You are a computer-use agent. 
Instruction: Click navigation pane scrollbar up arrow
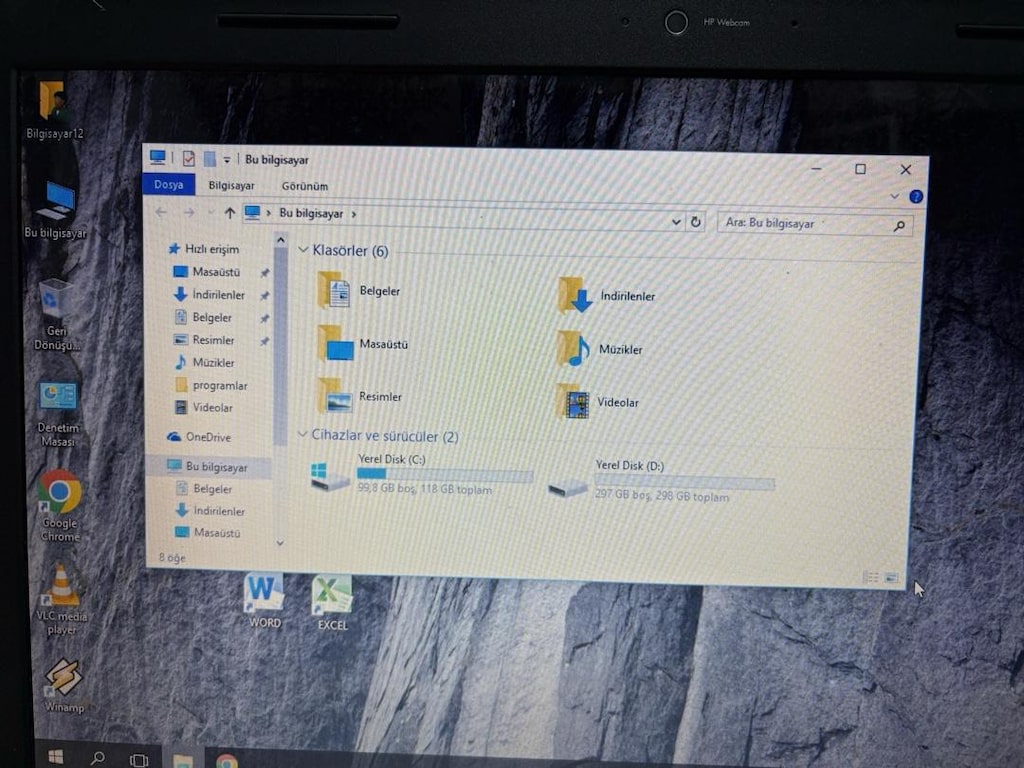pyautogui.click(x=281, y=240)
